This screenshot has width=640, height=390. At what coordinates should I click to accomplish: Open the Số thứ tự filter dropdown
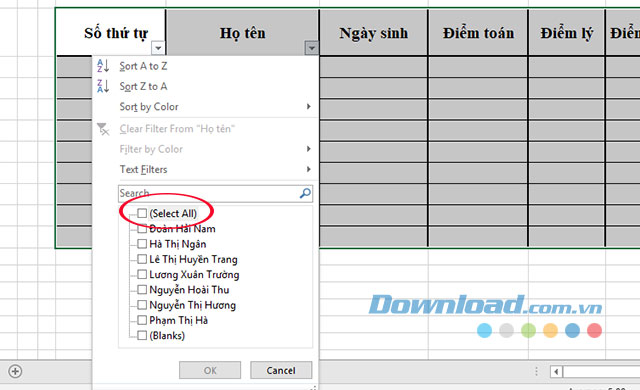[x=158, y=48]
